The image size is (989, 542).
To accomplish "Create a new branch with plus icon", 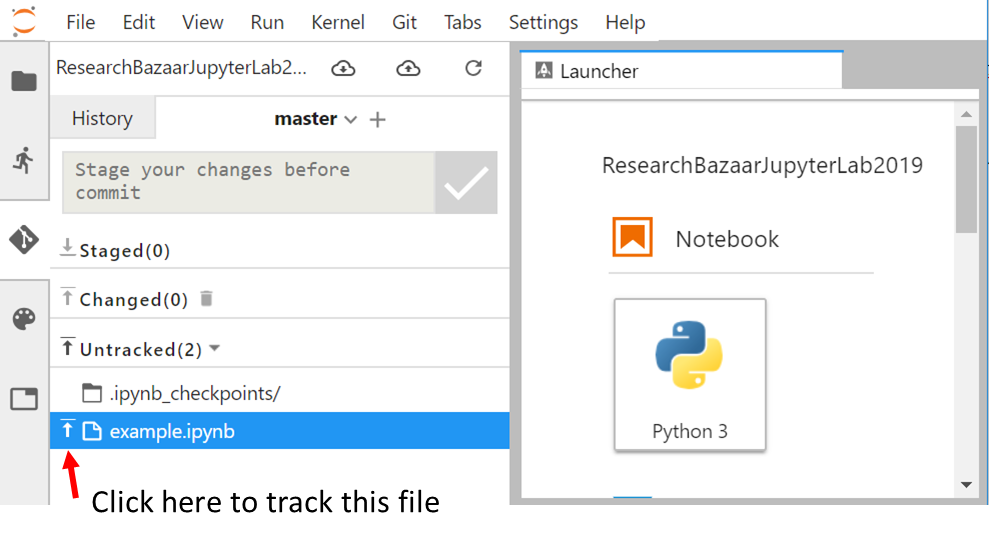I will (377, 119).
